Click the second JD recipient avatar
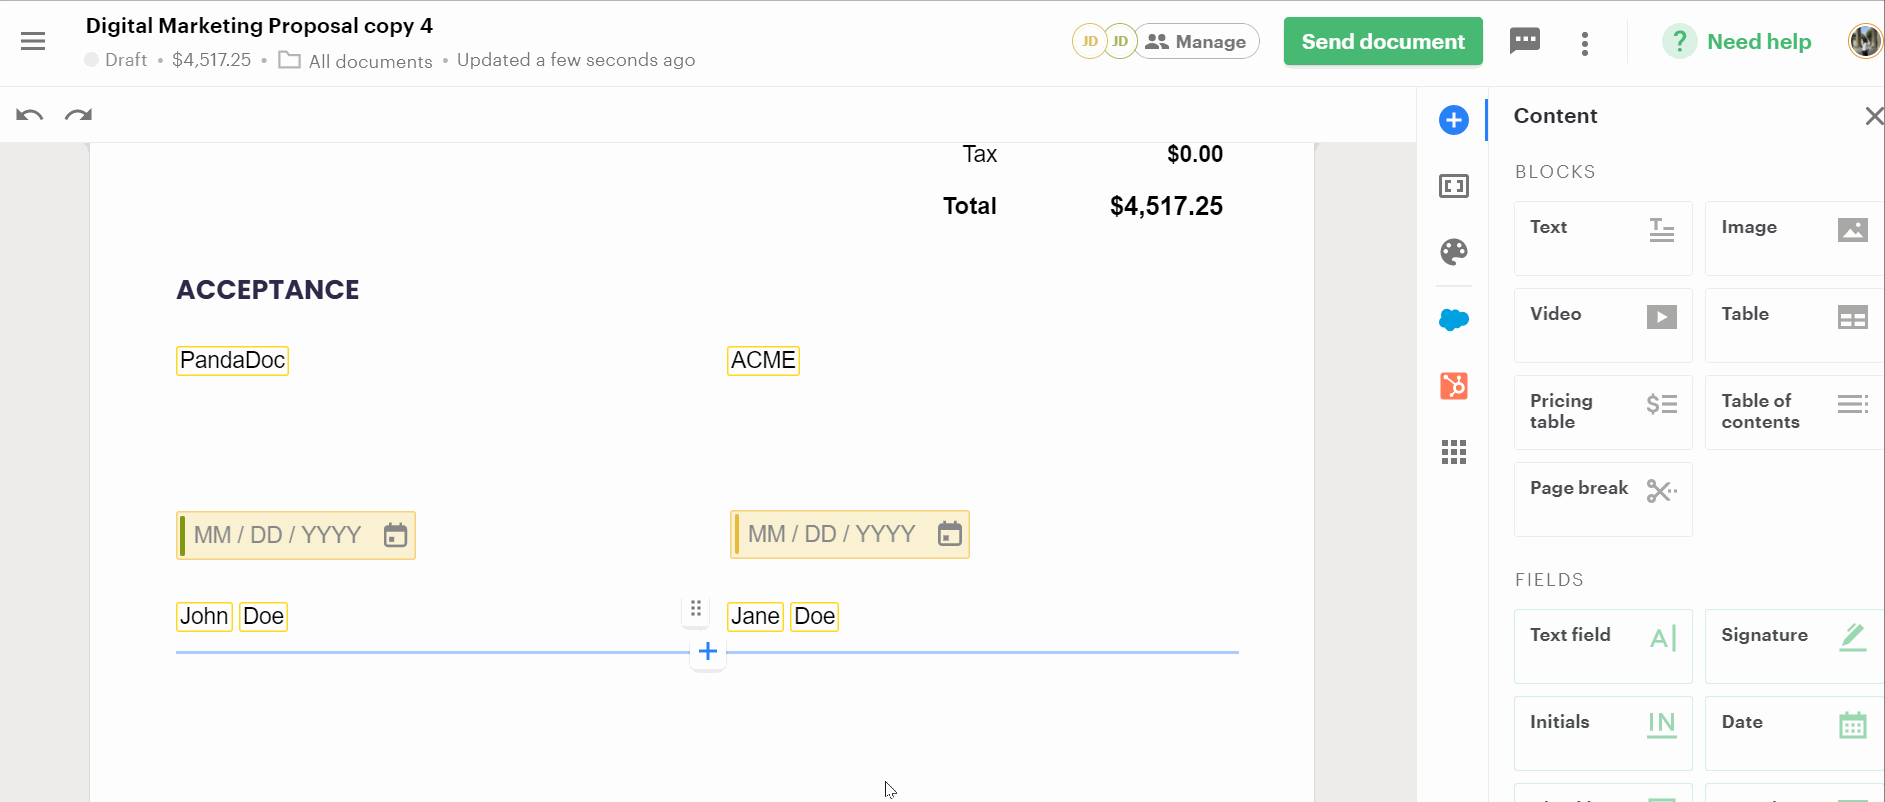The height and width of the screenshot is (802, 1885). 1120,41
